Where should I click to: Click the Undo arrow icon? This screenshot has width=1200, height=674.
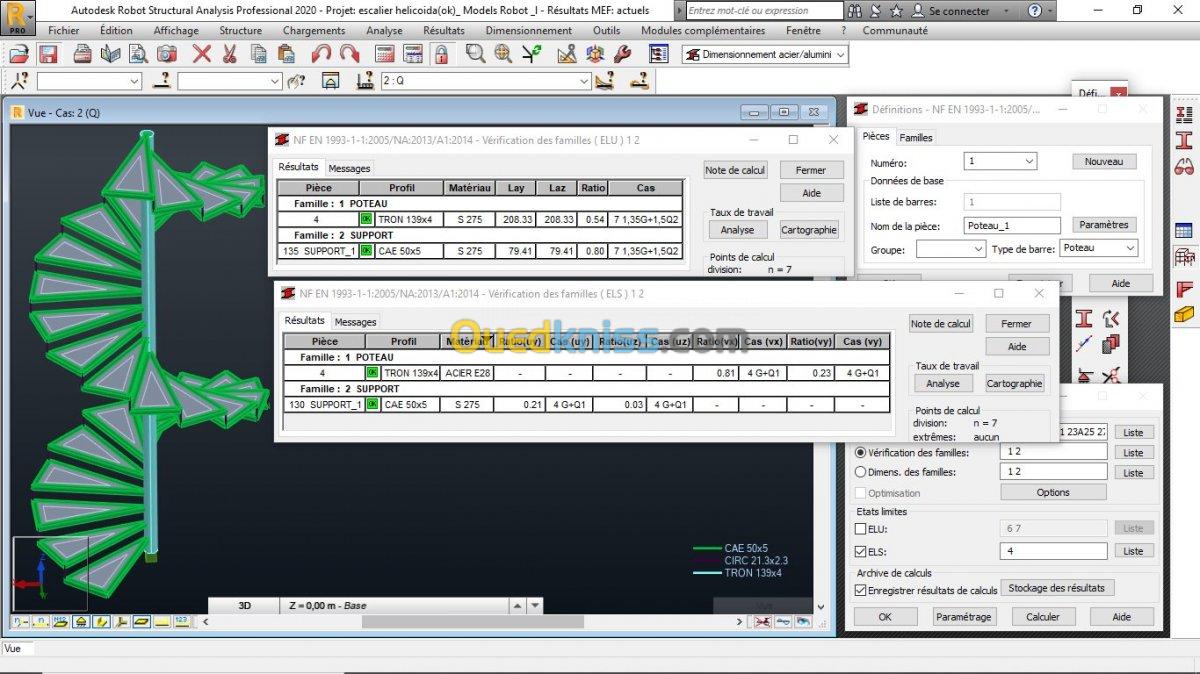(x=321, y=54)
